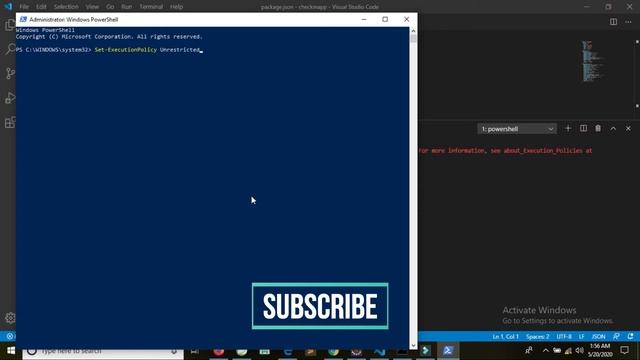The image size is (640, 360).
Task: Open the Windows Action Center icon
Action: click(x=624, y=350)
